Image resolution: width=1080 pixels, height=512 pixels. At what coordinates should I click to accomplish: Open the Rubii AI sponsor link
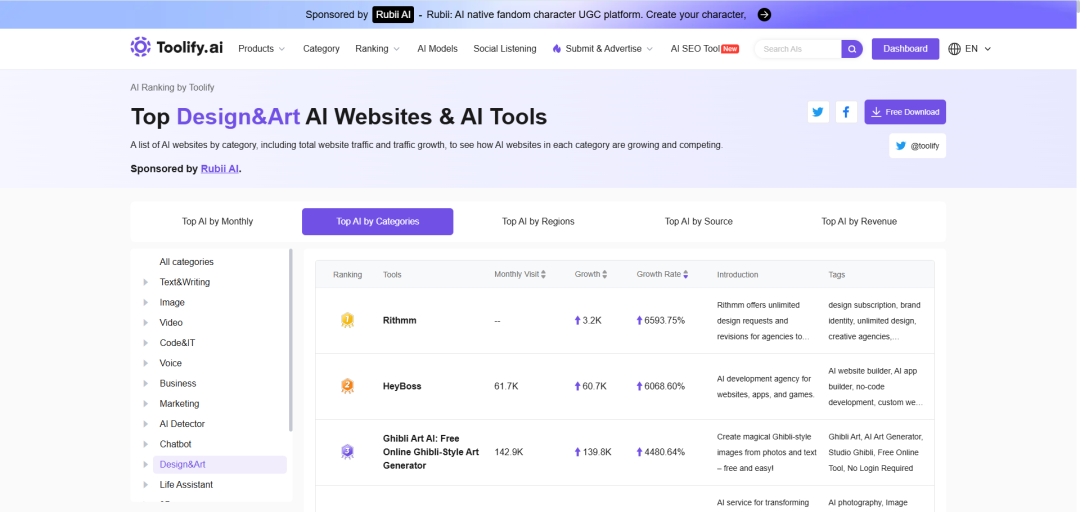coord(220,169)
